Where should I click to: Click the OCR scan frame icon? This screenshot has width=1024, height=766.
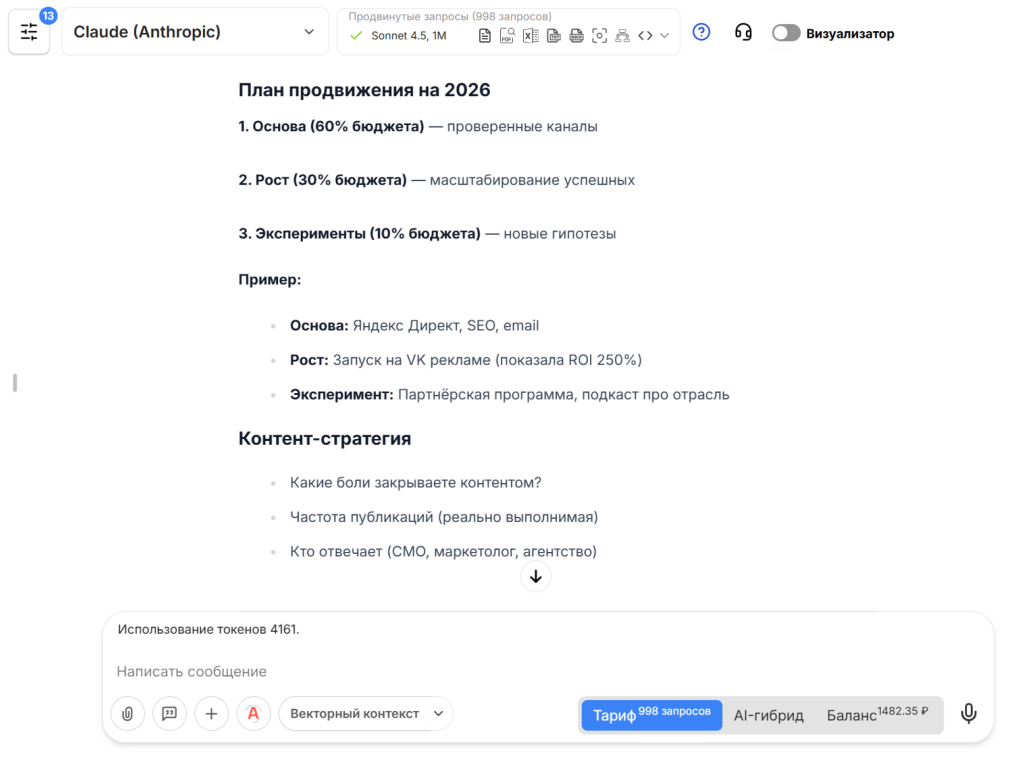599,34
